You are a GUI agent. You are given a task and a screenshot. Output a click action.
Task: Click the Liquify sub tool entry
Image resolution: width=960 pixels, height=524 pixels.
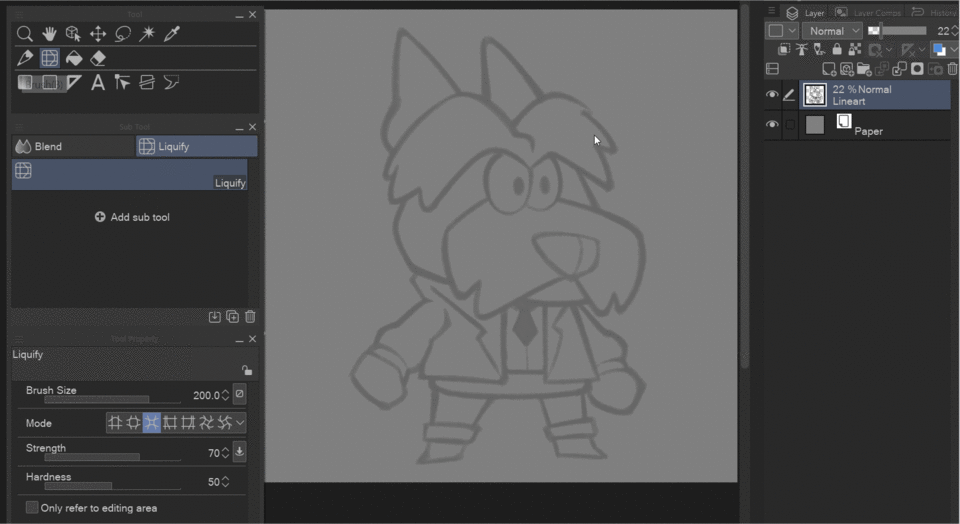click(129, 174)
